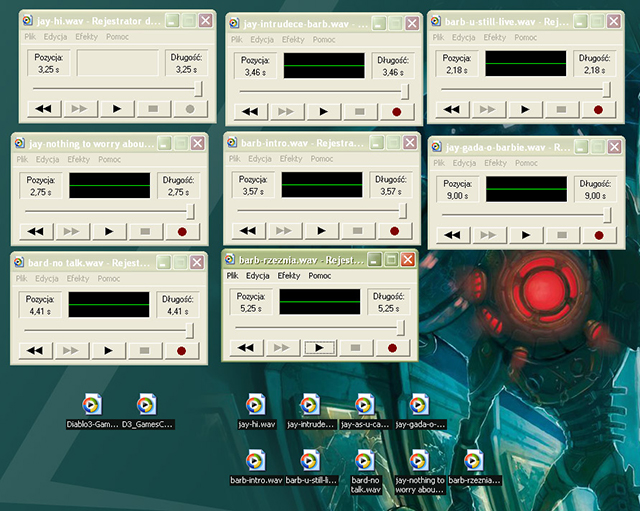Select the jay-intrude... desktop file icon
640x511 pixels.
tap(310, 411)
